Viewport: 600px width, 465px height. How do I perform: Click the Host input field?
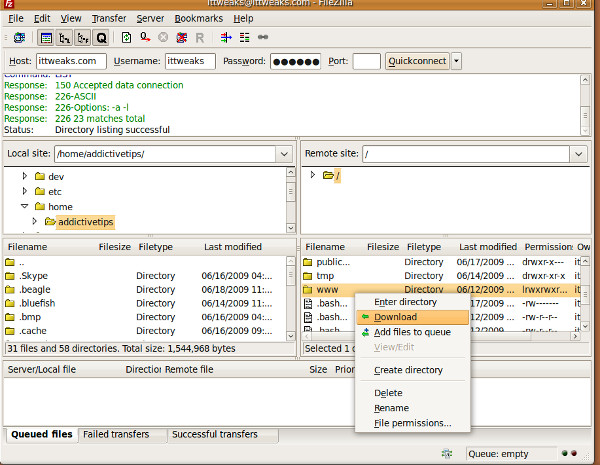(71, 61)
